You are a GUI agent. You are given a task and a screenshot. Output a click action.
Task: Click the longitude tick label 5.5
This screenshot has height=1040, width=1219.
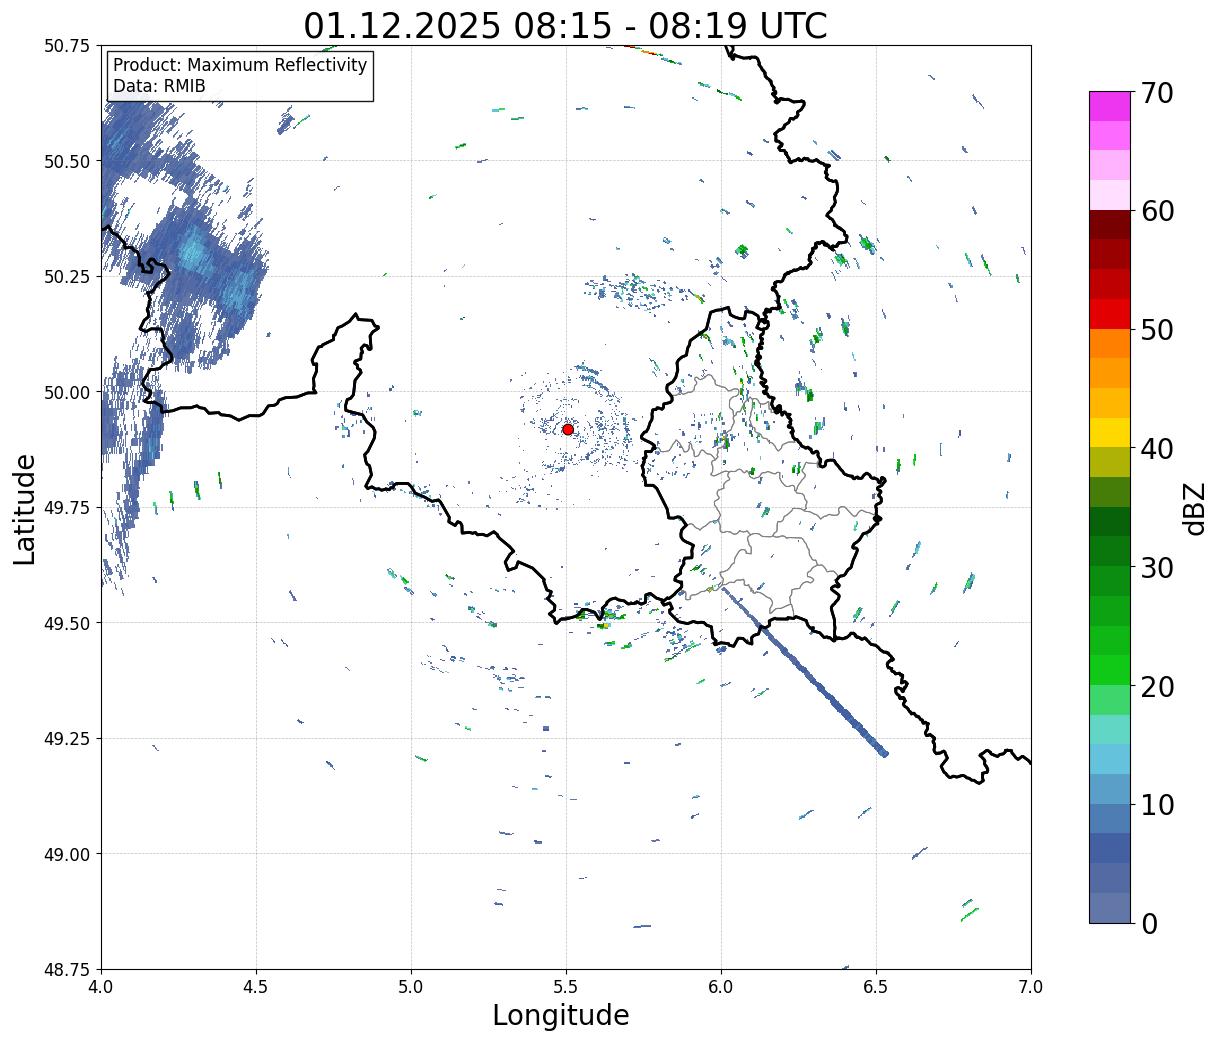pyautogui.click(x=566, y=987)
